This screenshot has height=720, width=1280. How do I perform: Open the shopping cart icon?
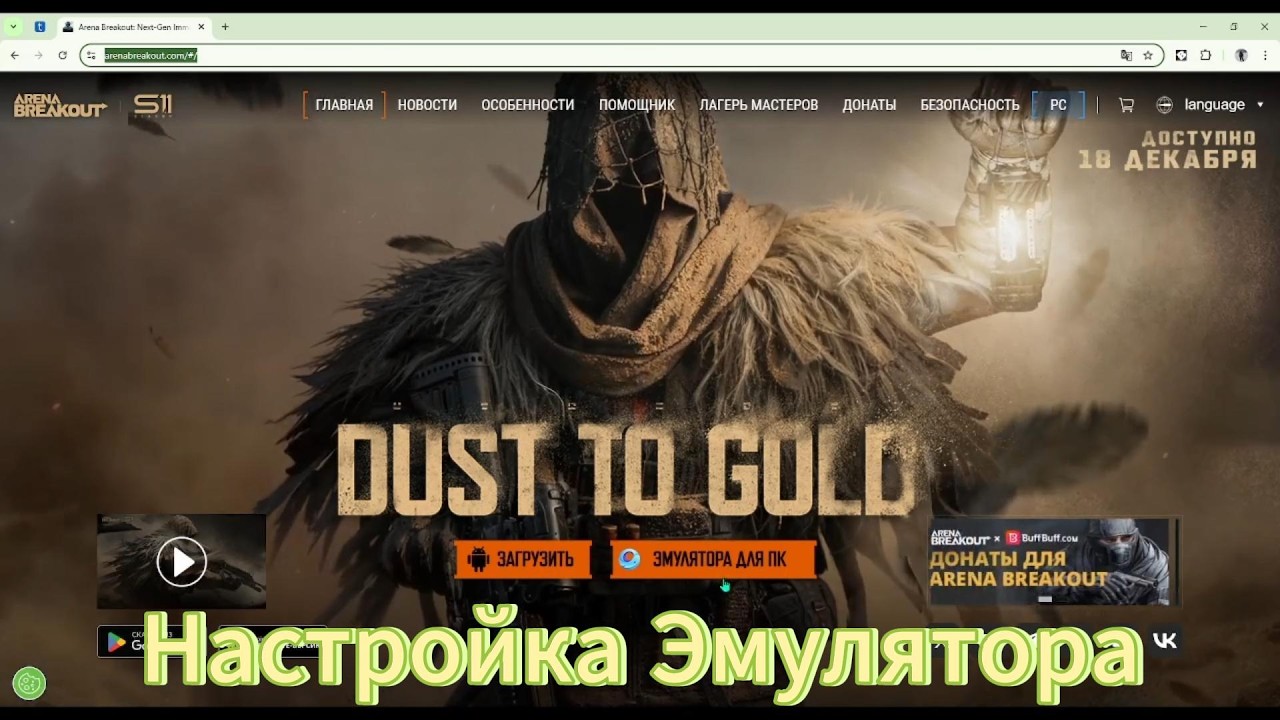pyautogui.click(x=1126, y=105)
